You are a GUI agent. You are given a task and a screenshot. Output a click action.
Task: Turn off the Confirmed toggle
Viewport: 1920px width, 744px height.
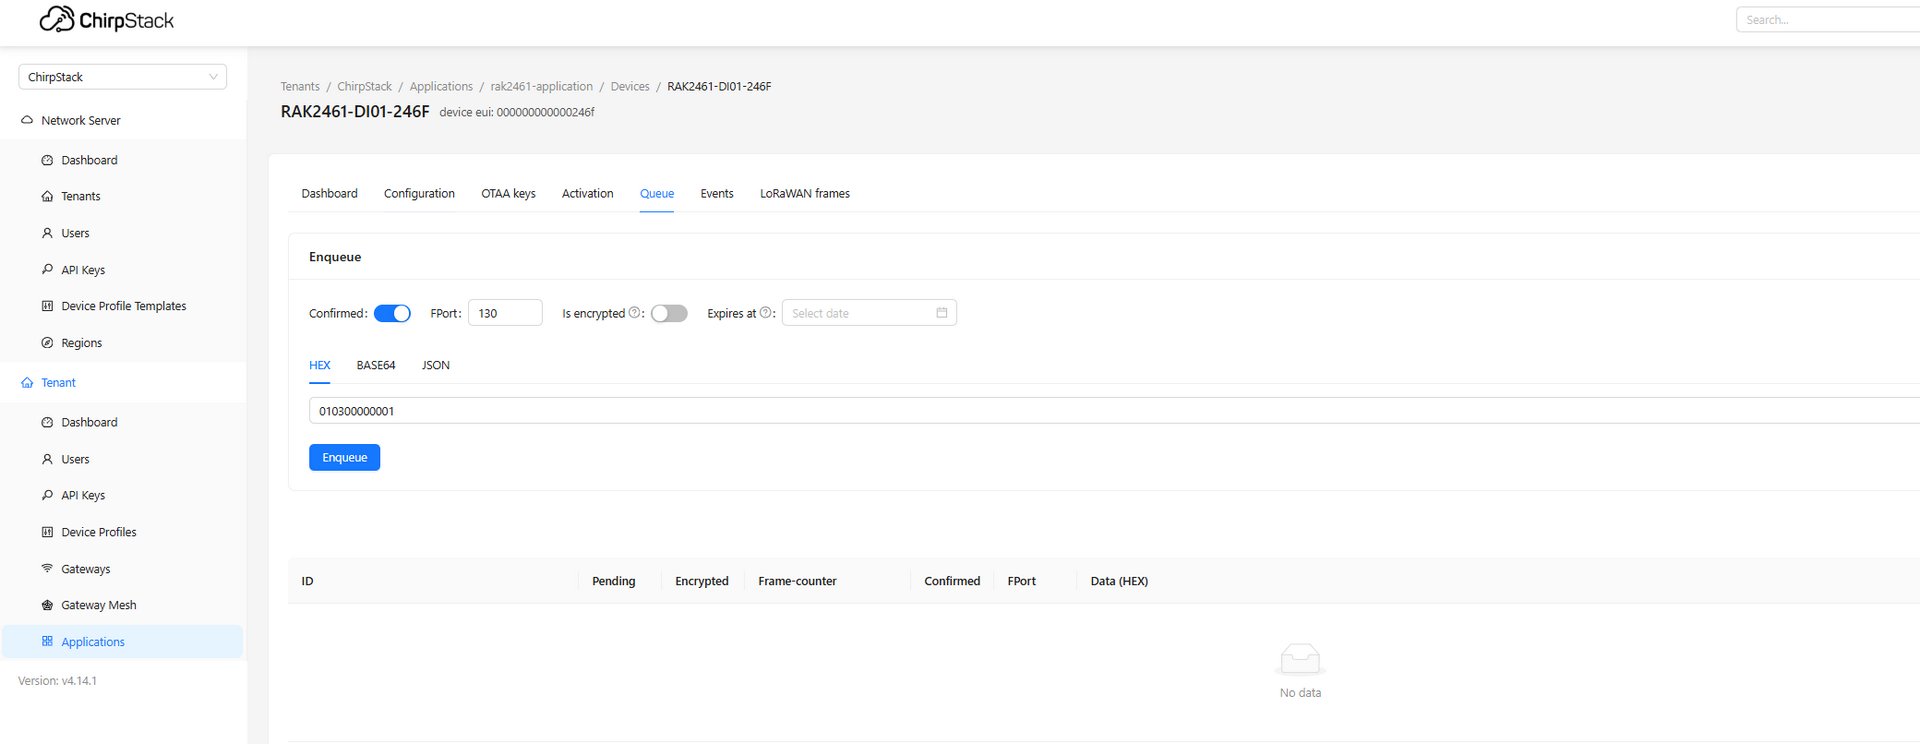pos(392,313)
